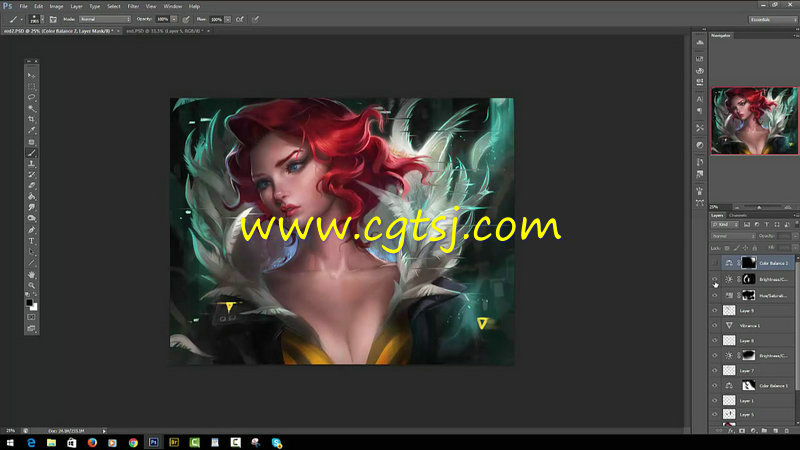Image resolution: width=800 pixels, height=450 pixels.
Task: Change screen mode from toolbox
Action: (x=32, y=329)
